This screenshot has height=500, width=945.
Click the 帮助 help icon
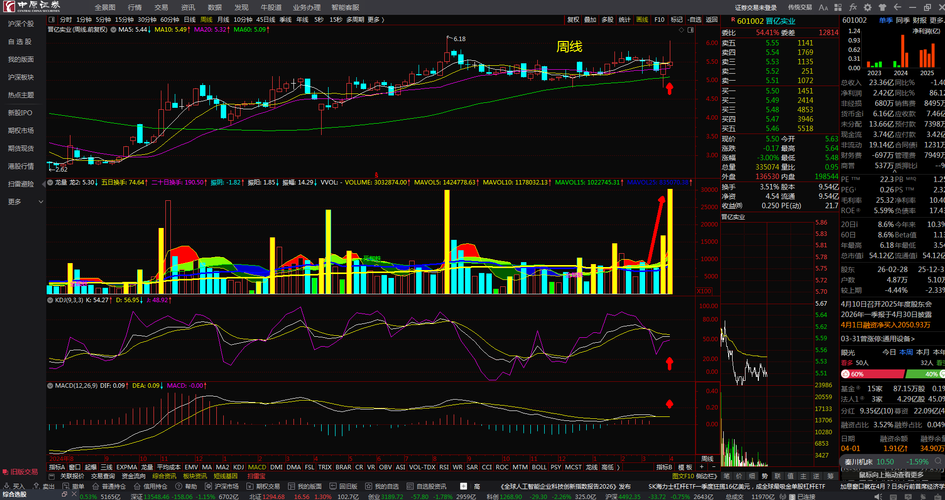178,485
